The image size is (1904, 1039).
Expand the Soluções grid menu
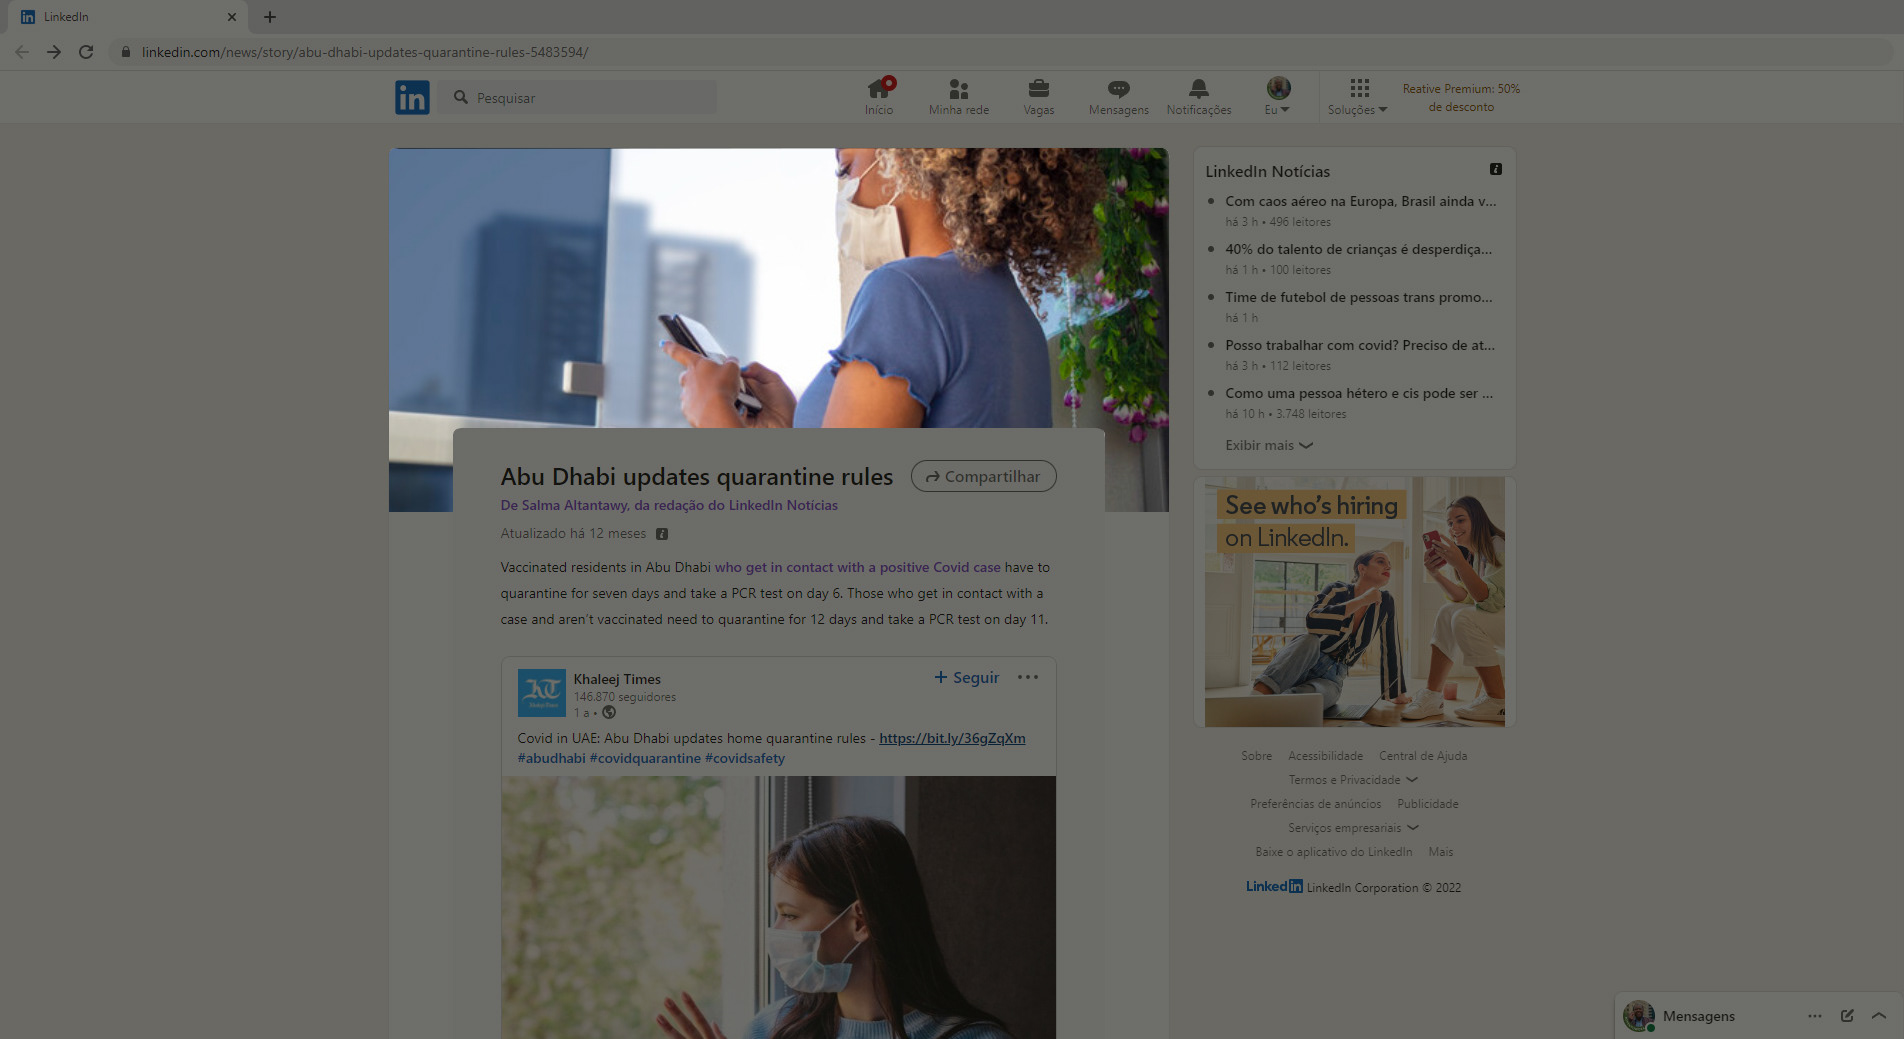(1358, 97)
